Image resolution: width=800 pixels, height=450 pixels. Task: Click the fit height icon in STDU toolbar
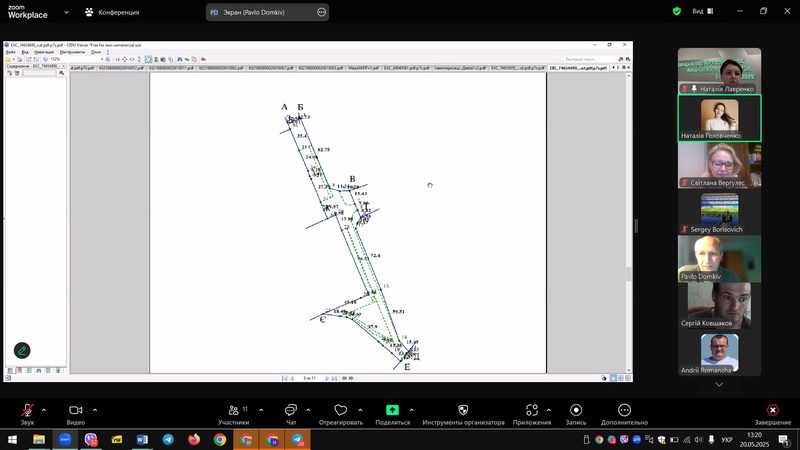[x=139, y=59]
